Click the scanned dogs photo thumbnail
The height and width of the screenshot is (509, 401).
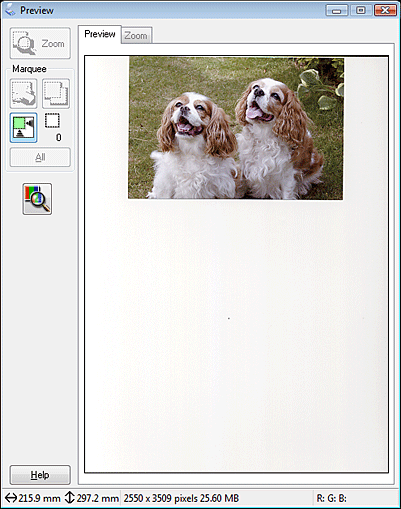[236, 128]
